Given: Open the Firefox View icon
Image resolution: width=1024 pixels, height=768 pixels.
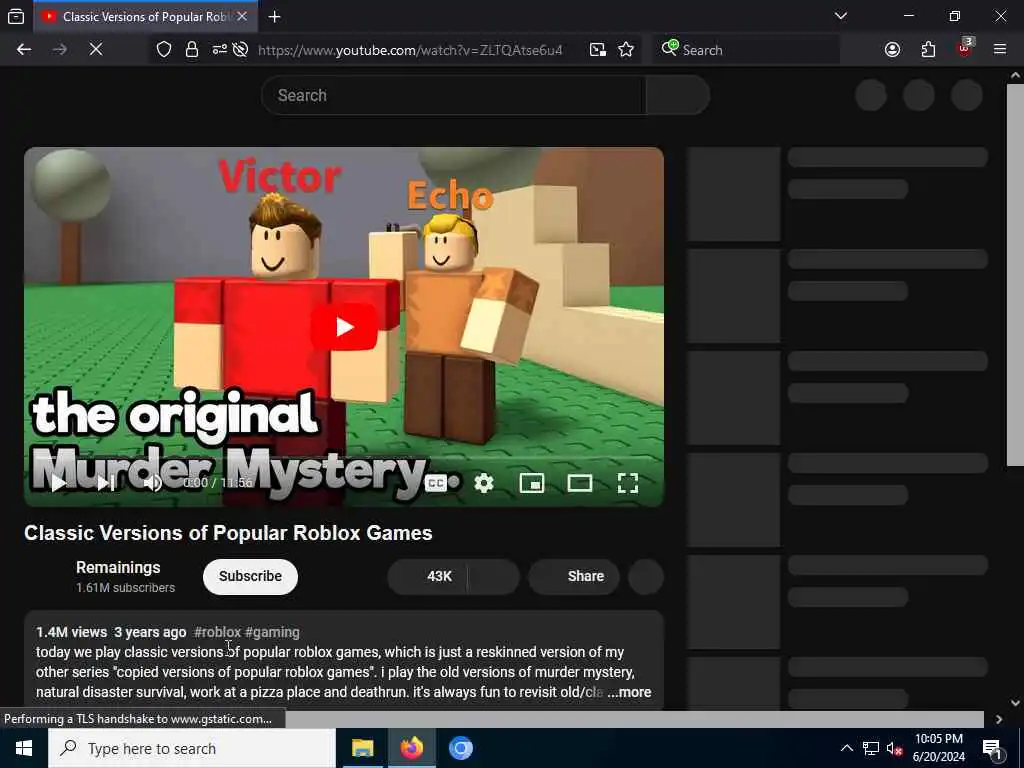Looking at the screenshot, I should coord(16,16).
